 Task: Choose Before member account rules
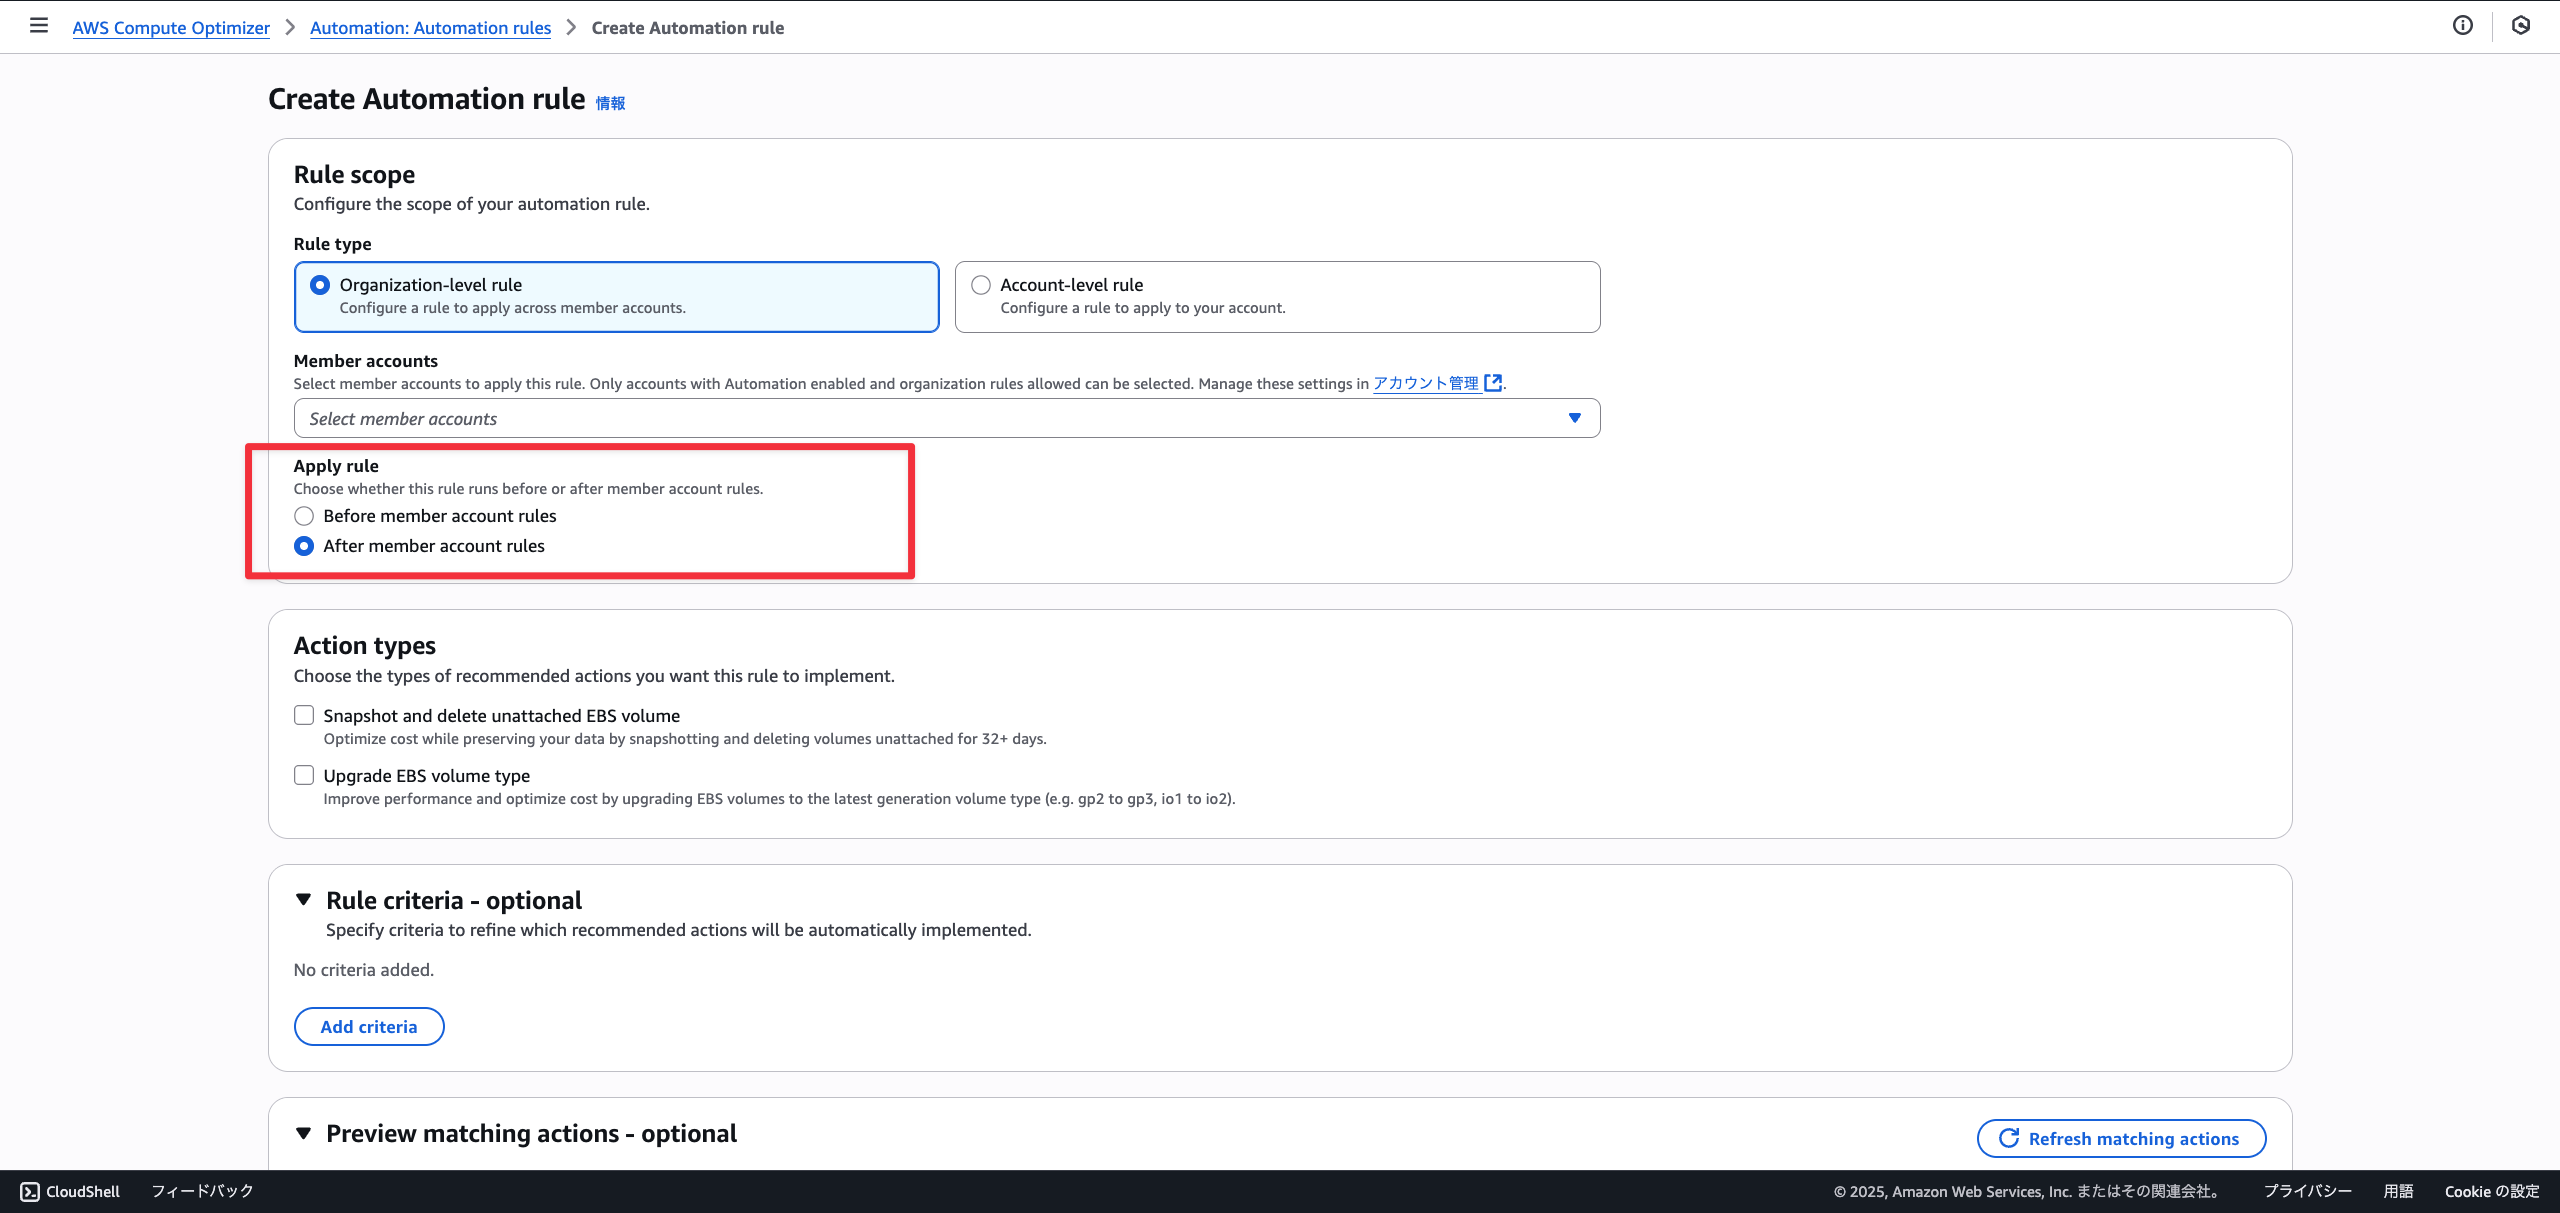pyautogui.click(x=304, y=516)
